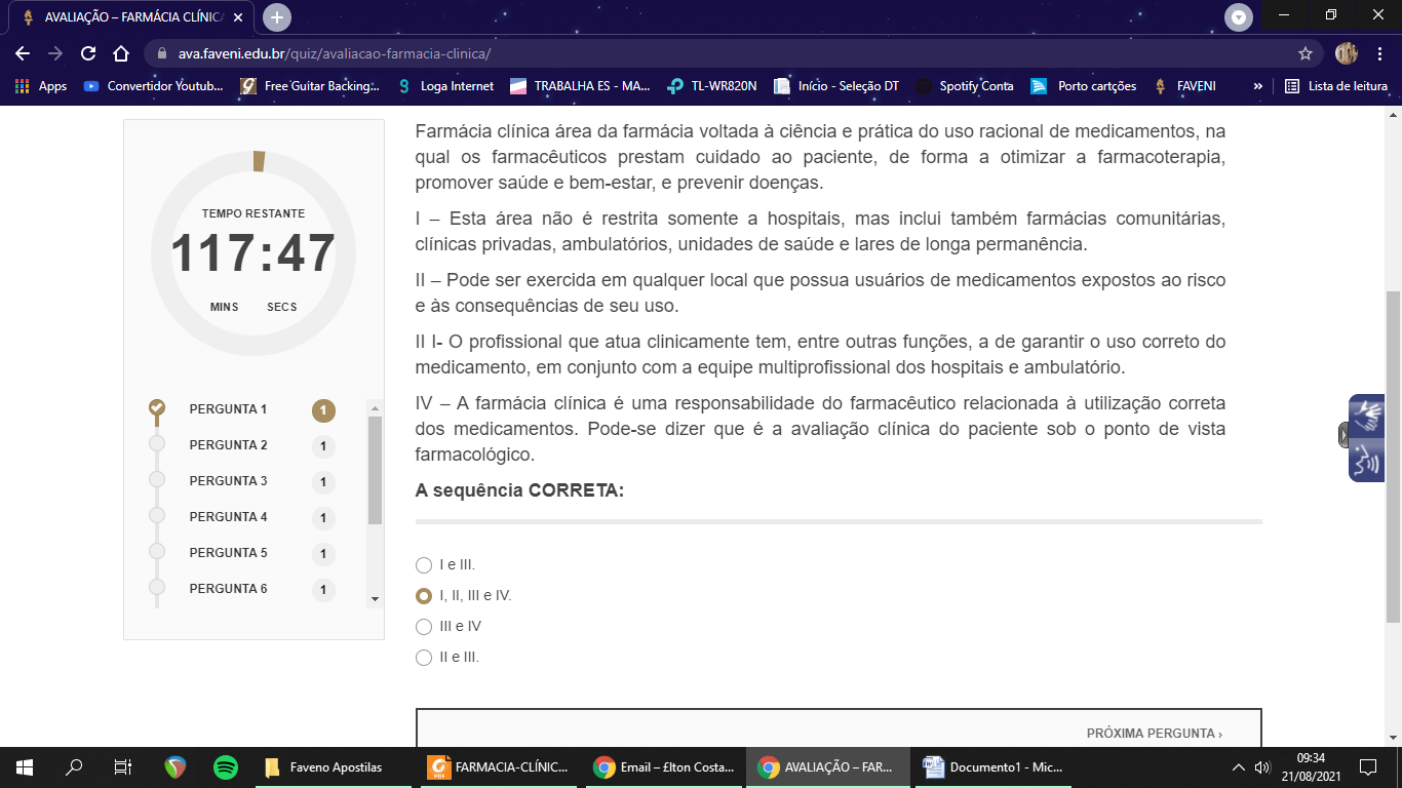1402x788 pixels.
Task: Click the browser home icon
Action: click(x=121, y=54)
